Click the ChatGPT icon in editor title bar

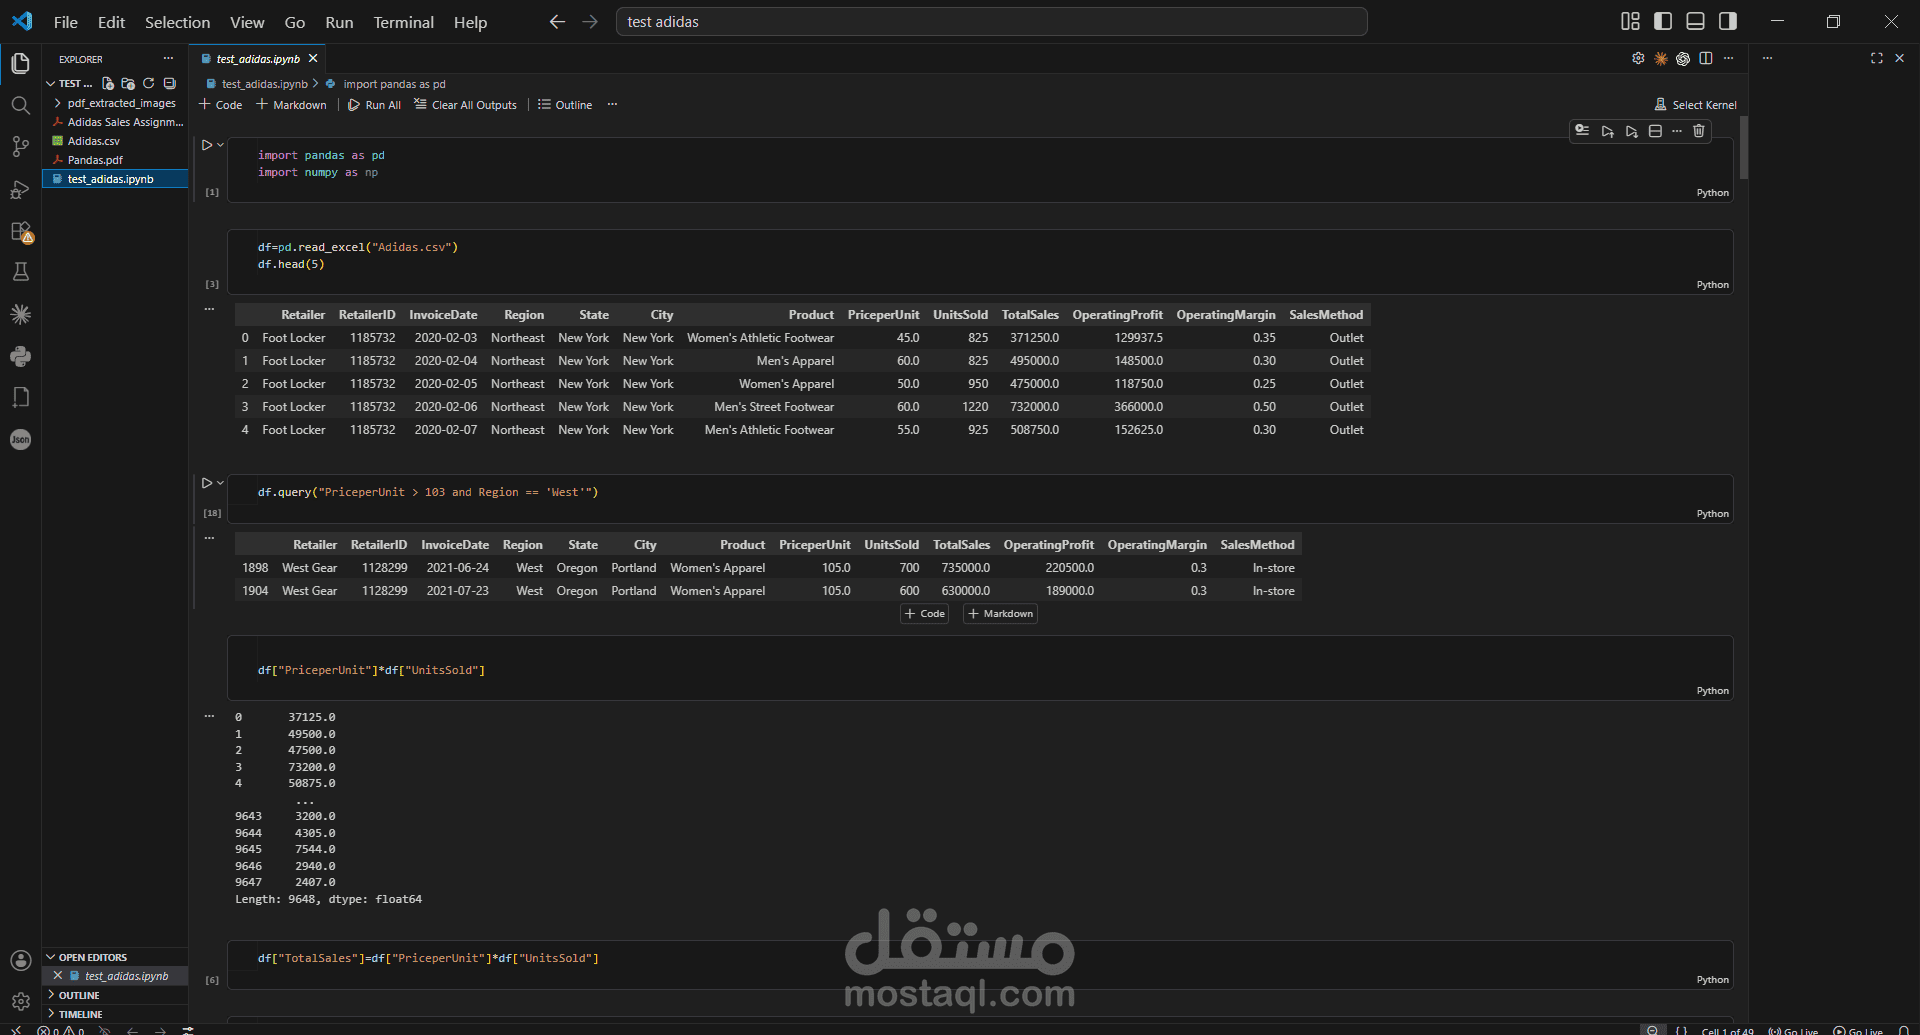[1683, 58]
